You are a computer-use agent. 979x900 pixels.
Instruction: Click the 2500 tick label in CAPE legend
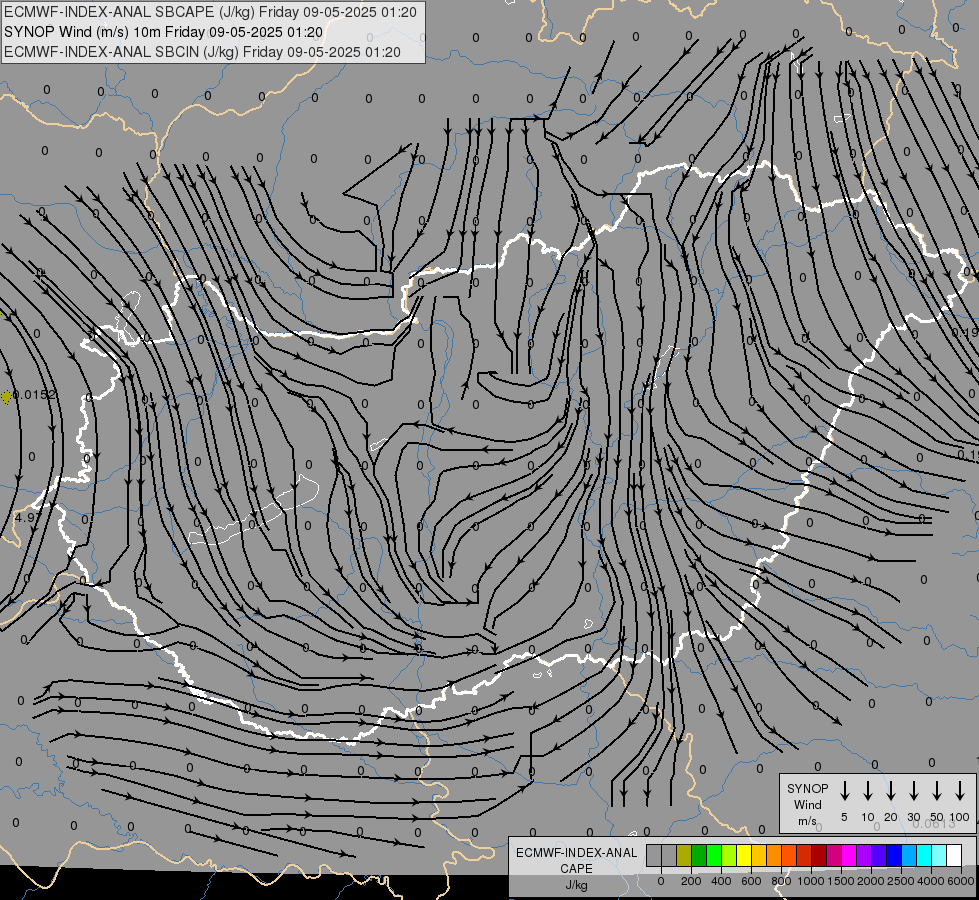[x=901, y=881]
